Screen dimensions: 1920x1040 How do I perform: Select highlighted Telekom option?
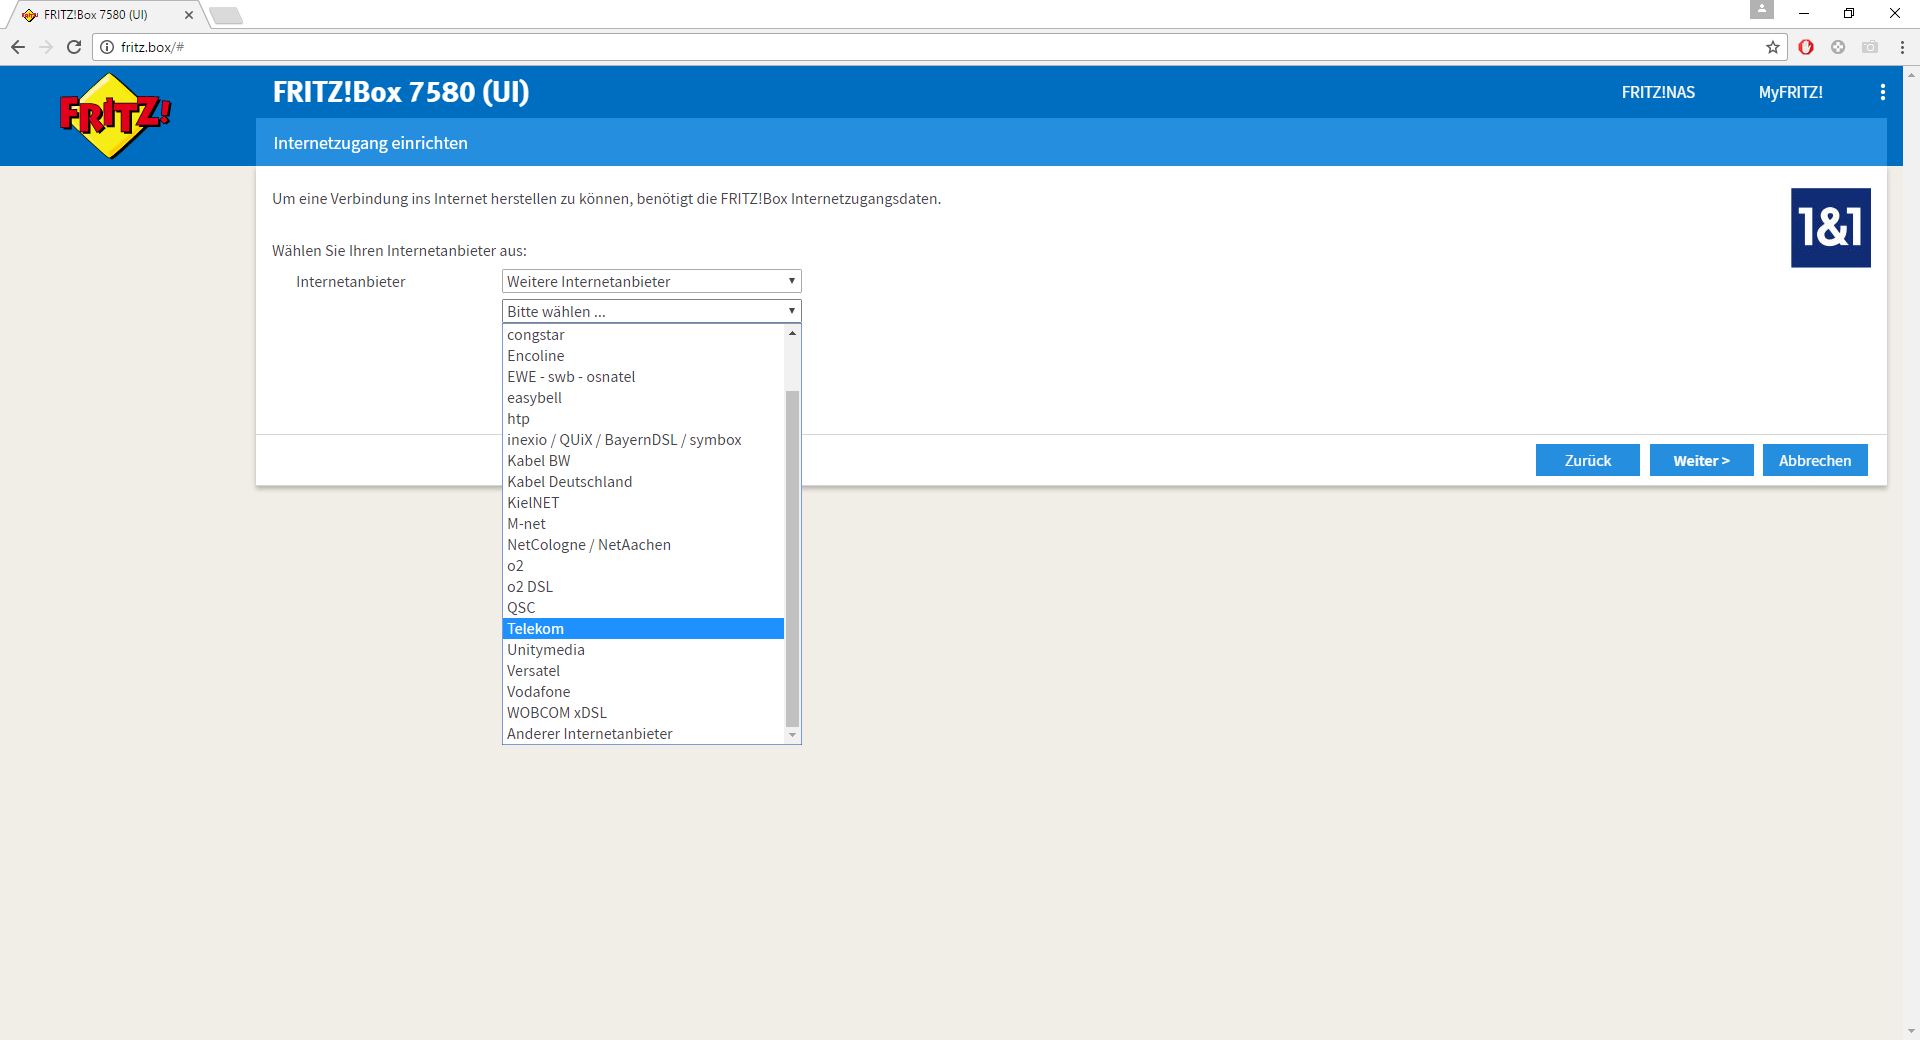tap(643, 629)
